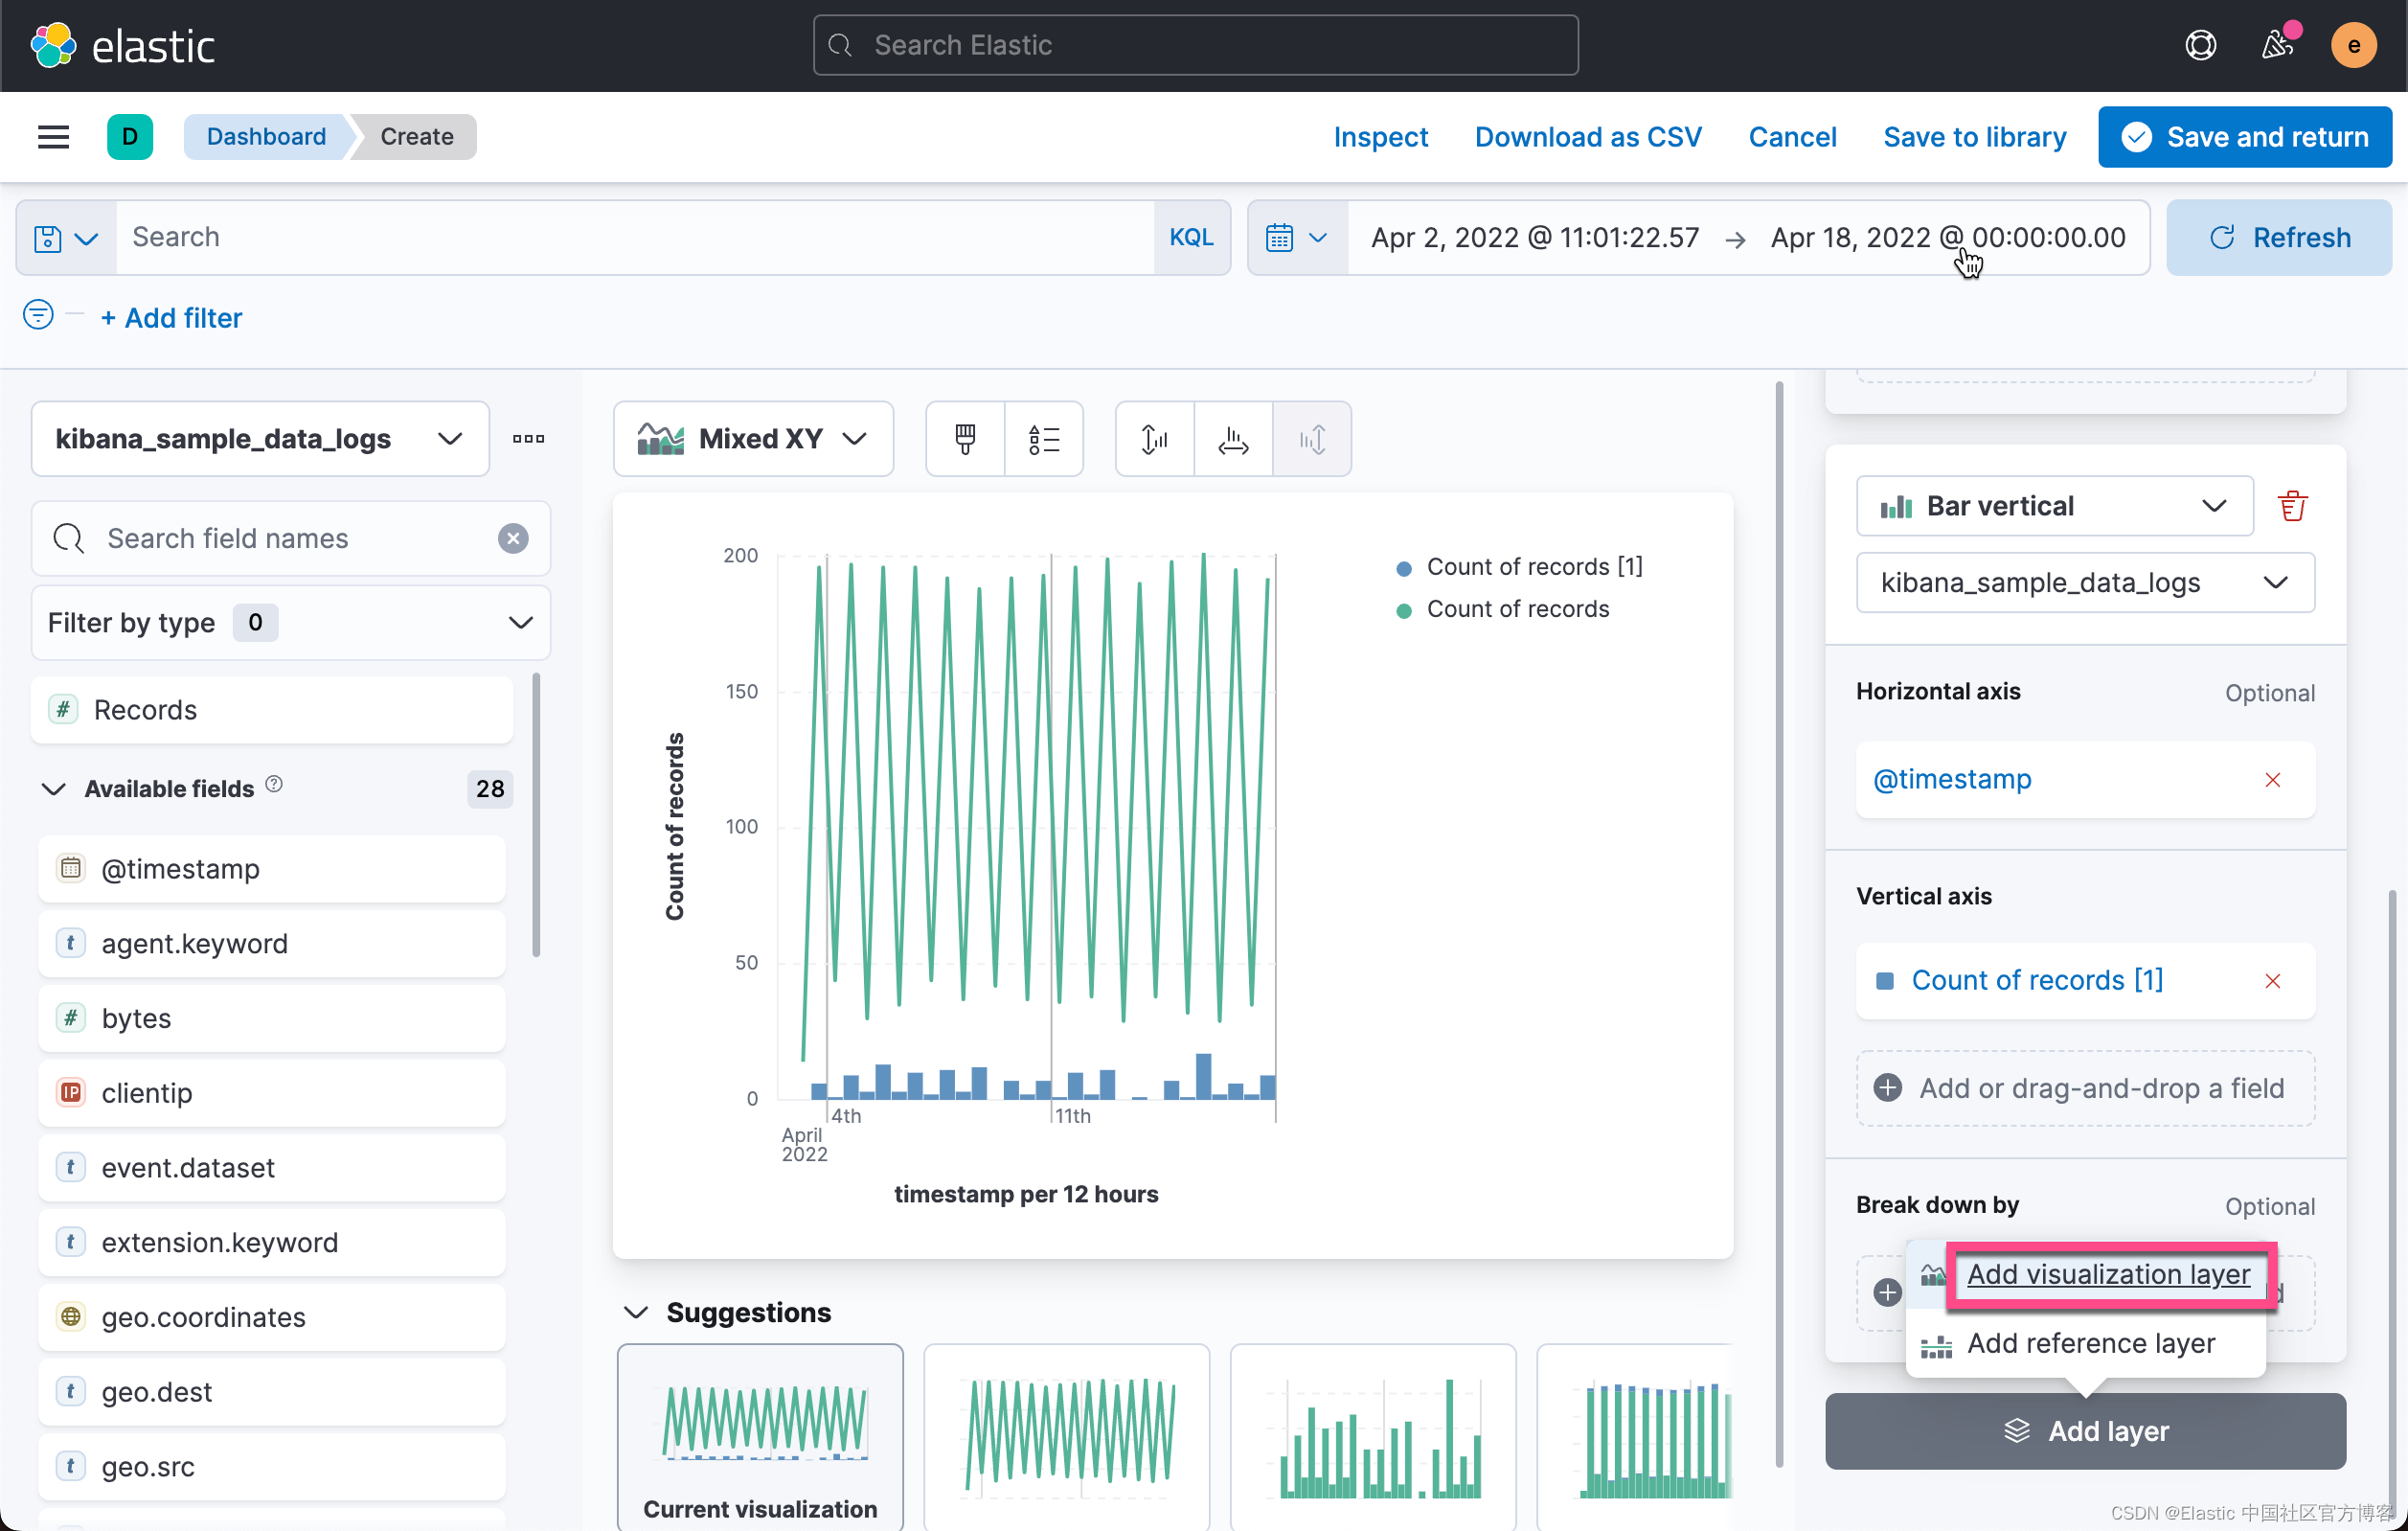Open the newsfeed celebration icon
The height and width of the screenshot is (1531, 2408).
[2278, 45]
